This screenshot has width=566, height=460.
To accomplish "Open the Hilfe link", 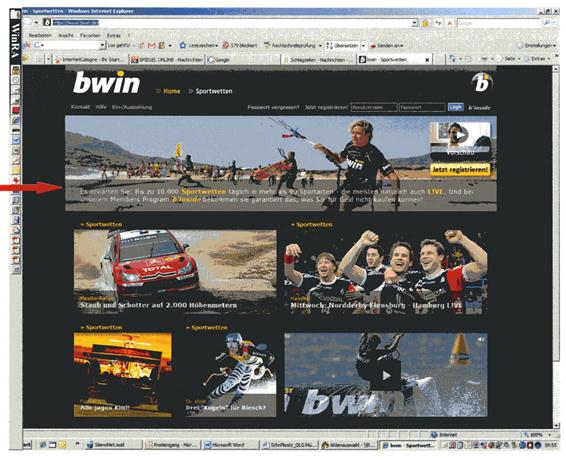I will pyautogui.click(x=101, y=107).
